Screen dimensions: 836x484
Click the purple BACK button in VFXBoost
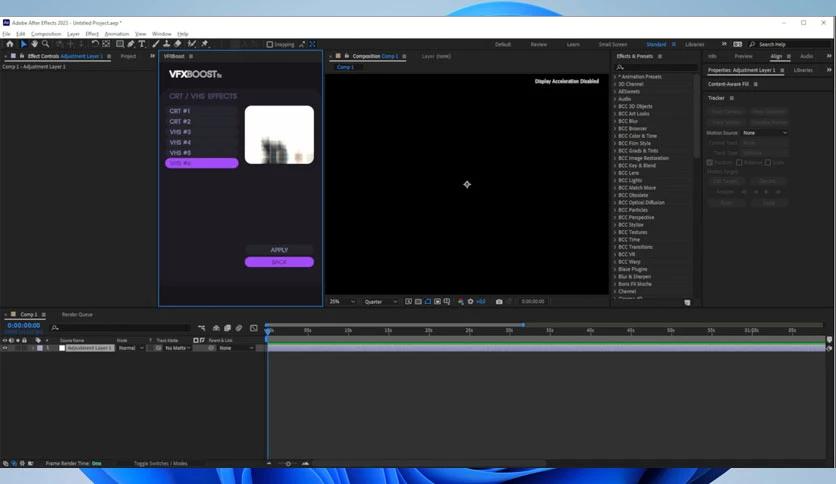[279, 262]
